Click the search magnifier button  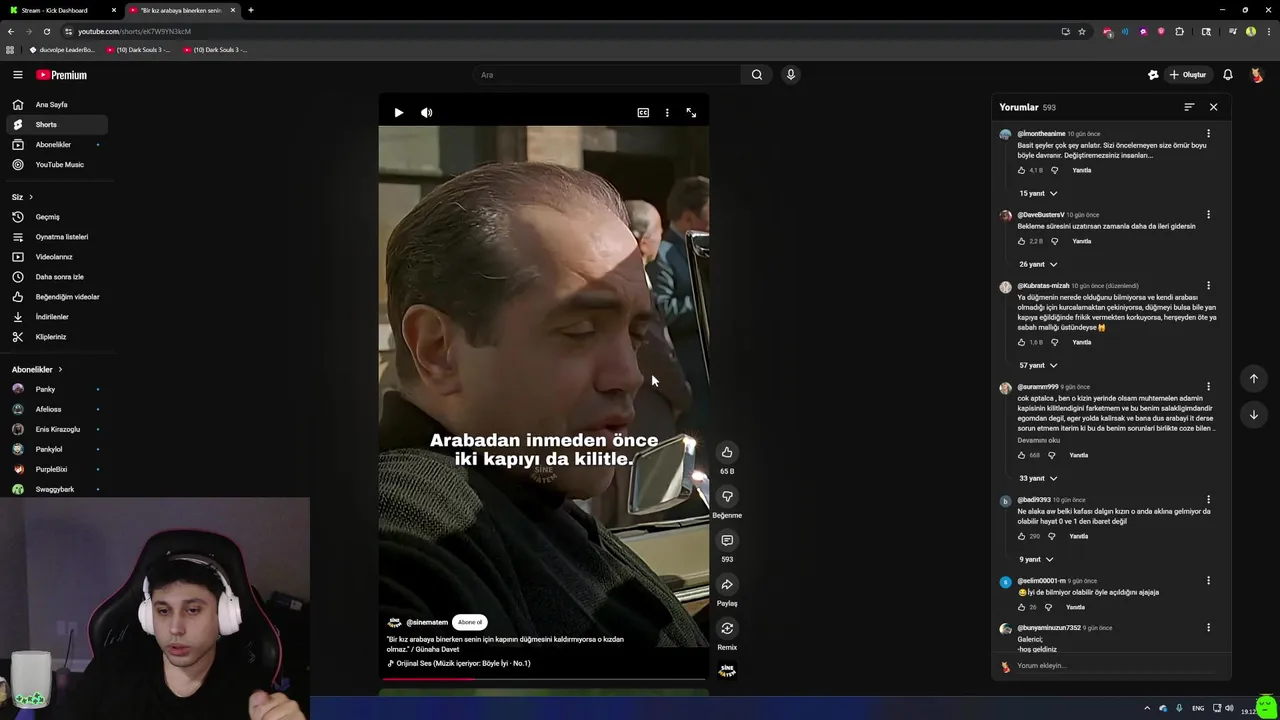(757, 75)
